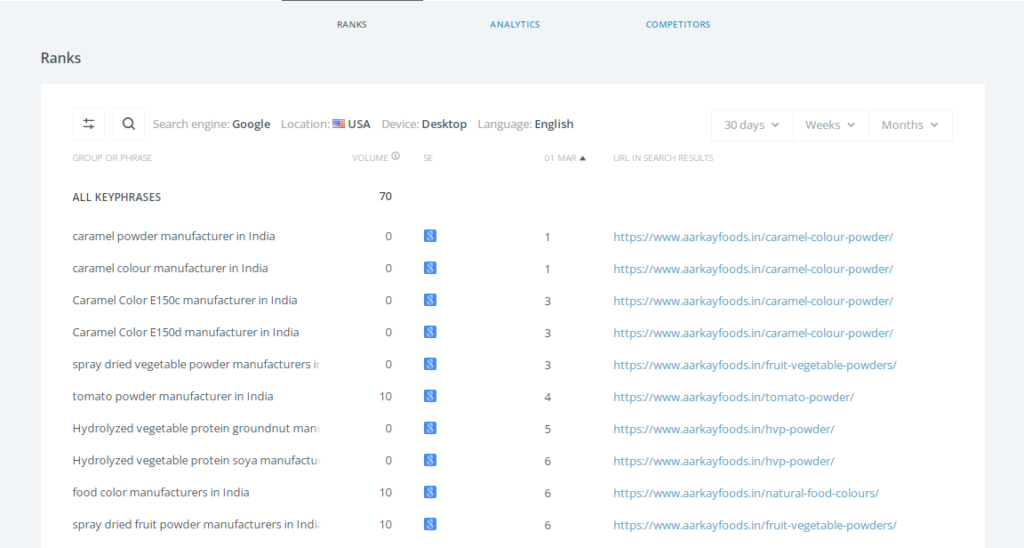Switch to the Analytics tab
This screenshot has width=1024, height=548.
pyautogui.click(x=515, y=24)
